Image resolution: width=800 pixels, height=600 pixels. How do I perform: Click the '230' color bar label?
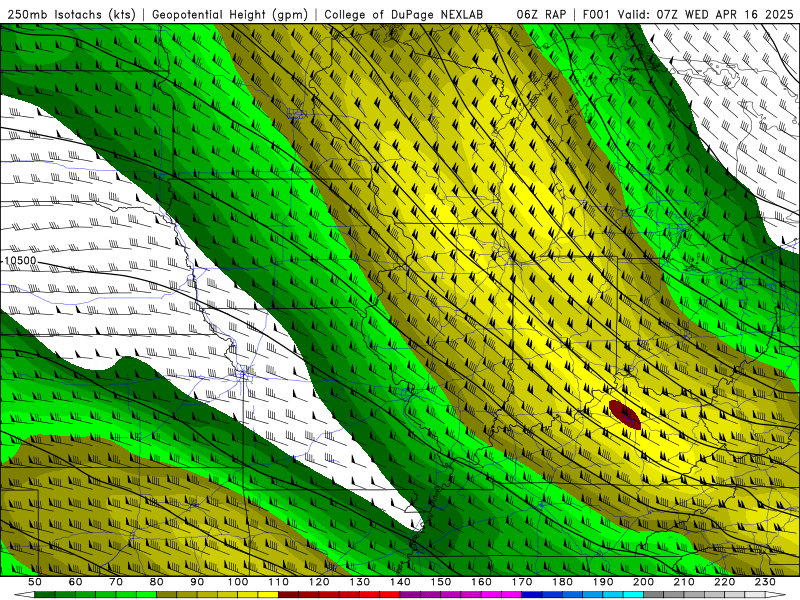pyautogui.click(x=765, y=582)
